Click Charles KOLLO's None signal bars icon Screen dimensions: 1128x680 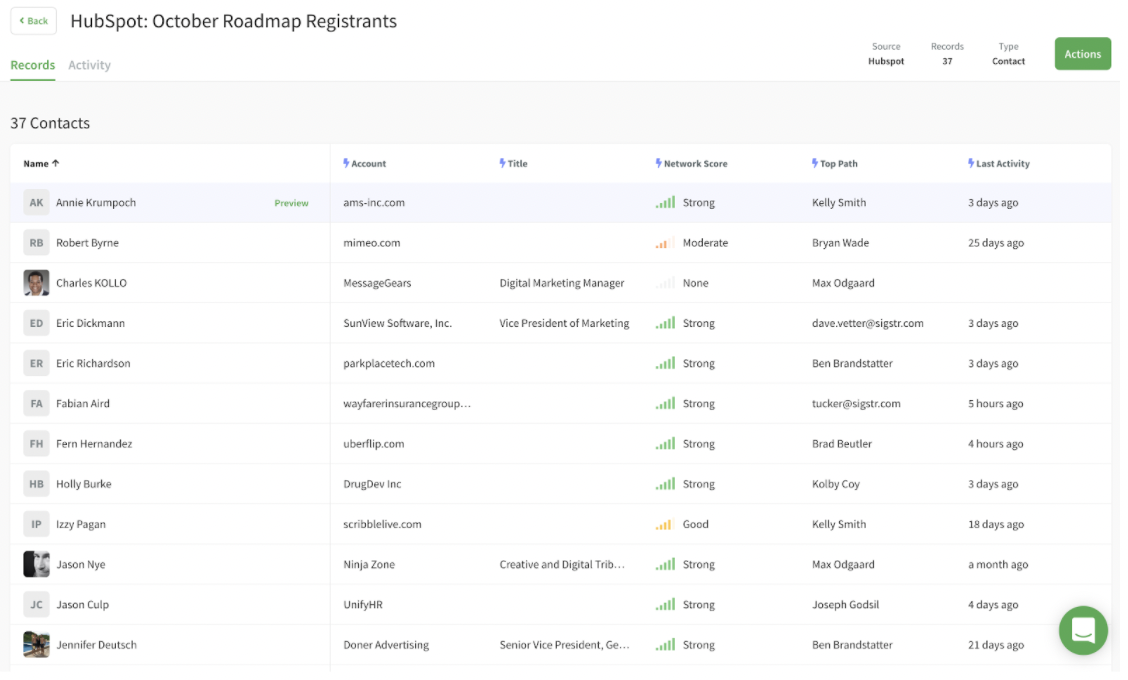coord(665,283)
